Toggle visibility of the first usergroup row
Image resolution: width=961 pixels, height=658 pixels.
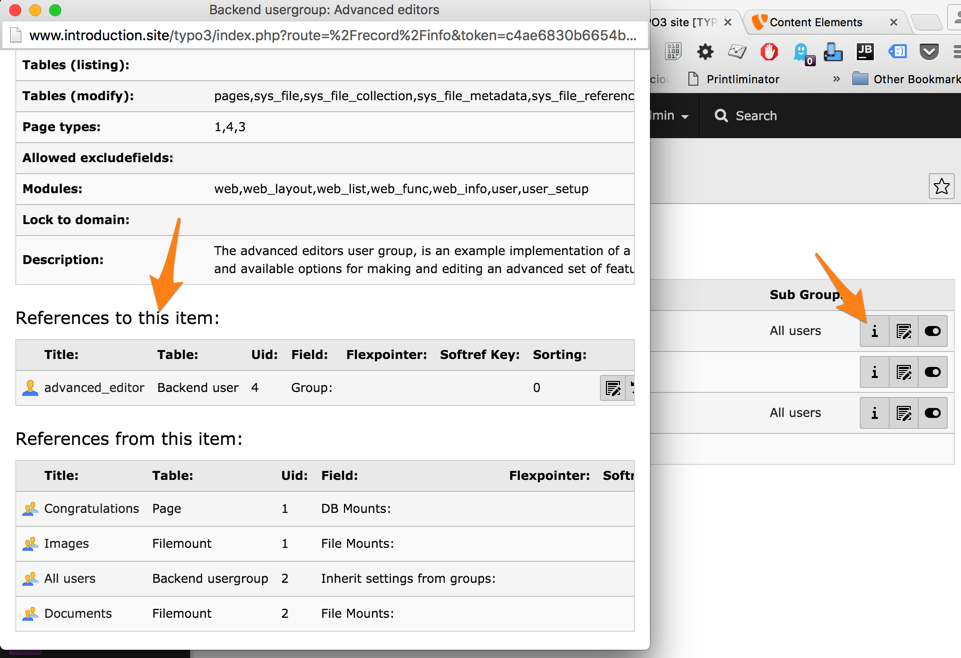(x=933, y=331)
